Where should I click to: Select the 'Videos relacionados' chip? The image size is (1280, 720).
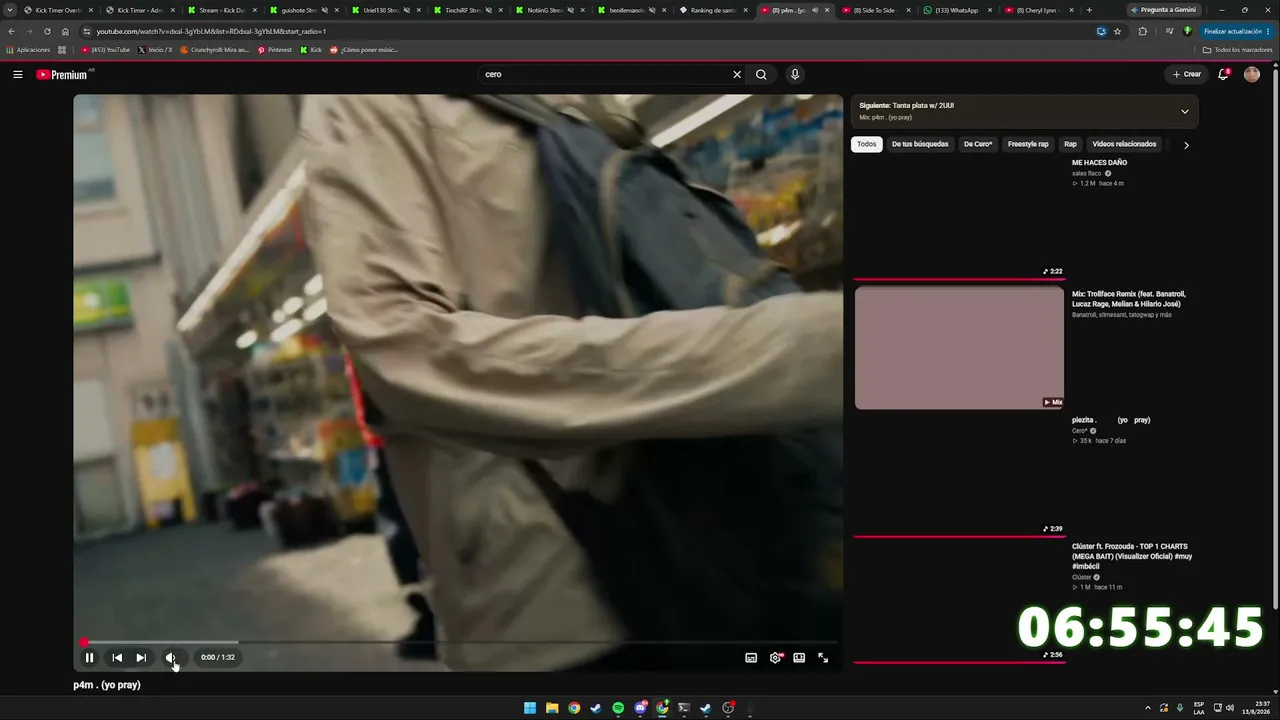[x=1124, y=144]
